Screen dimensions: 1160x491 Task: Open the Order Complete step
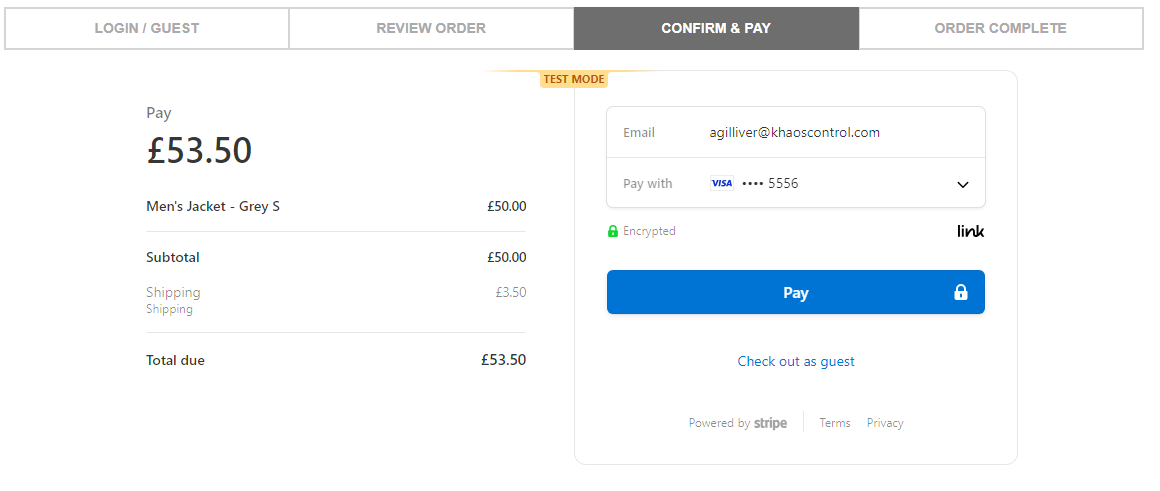(1001, 29)
